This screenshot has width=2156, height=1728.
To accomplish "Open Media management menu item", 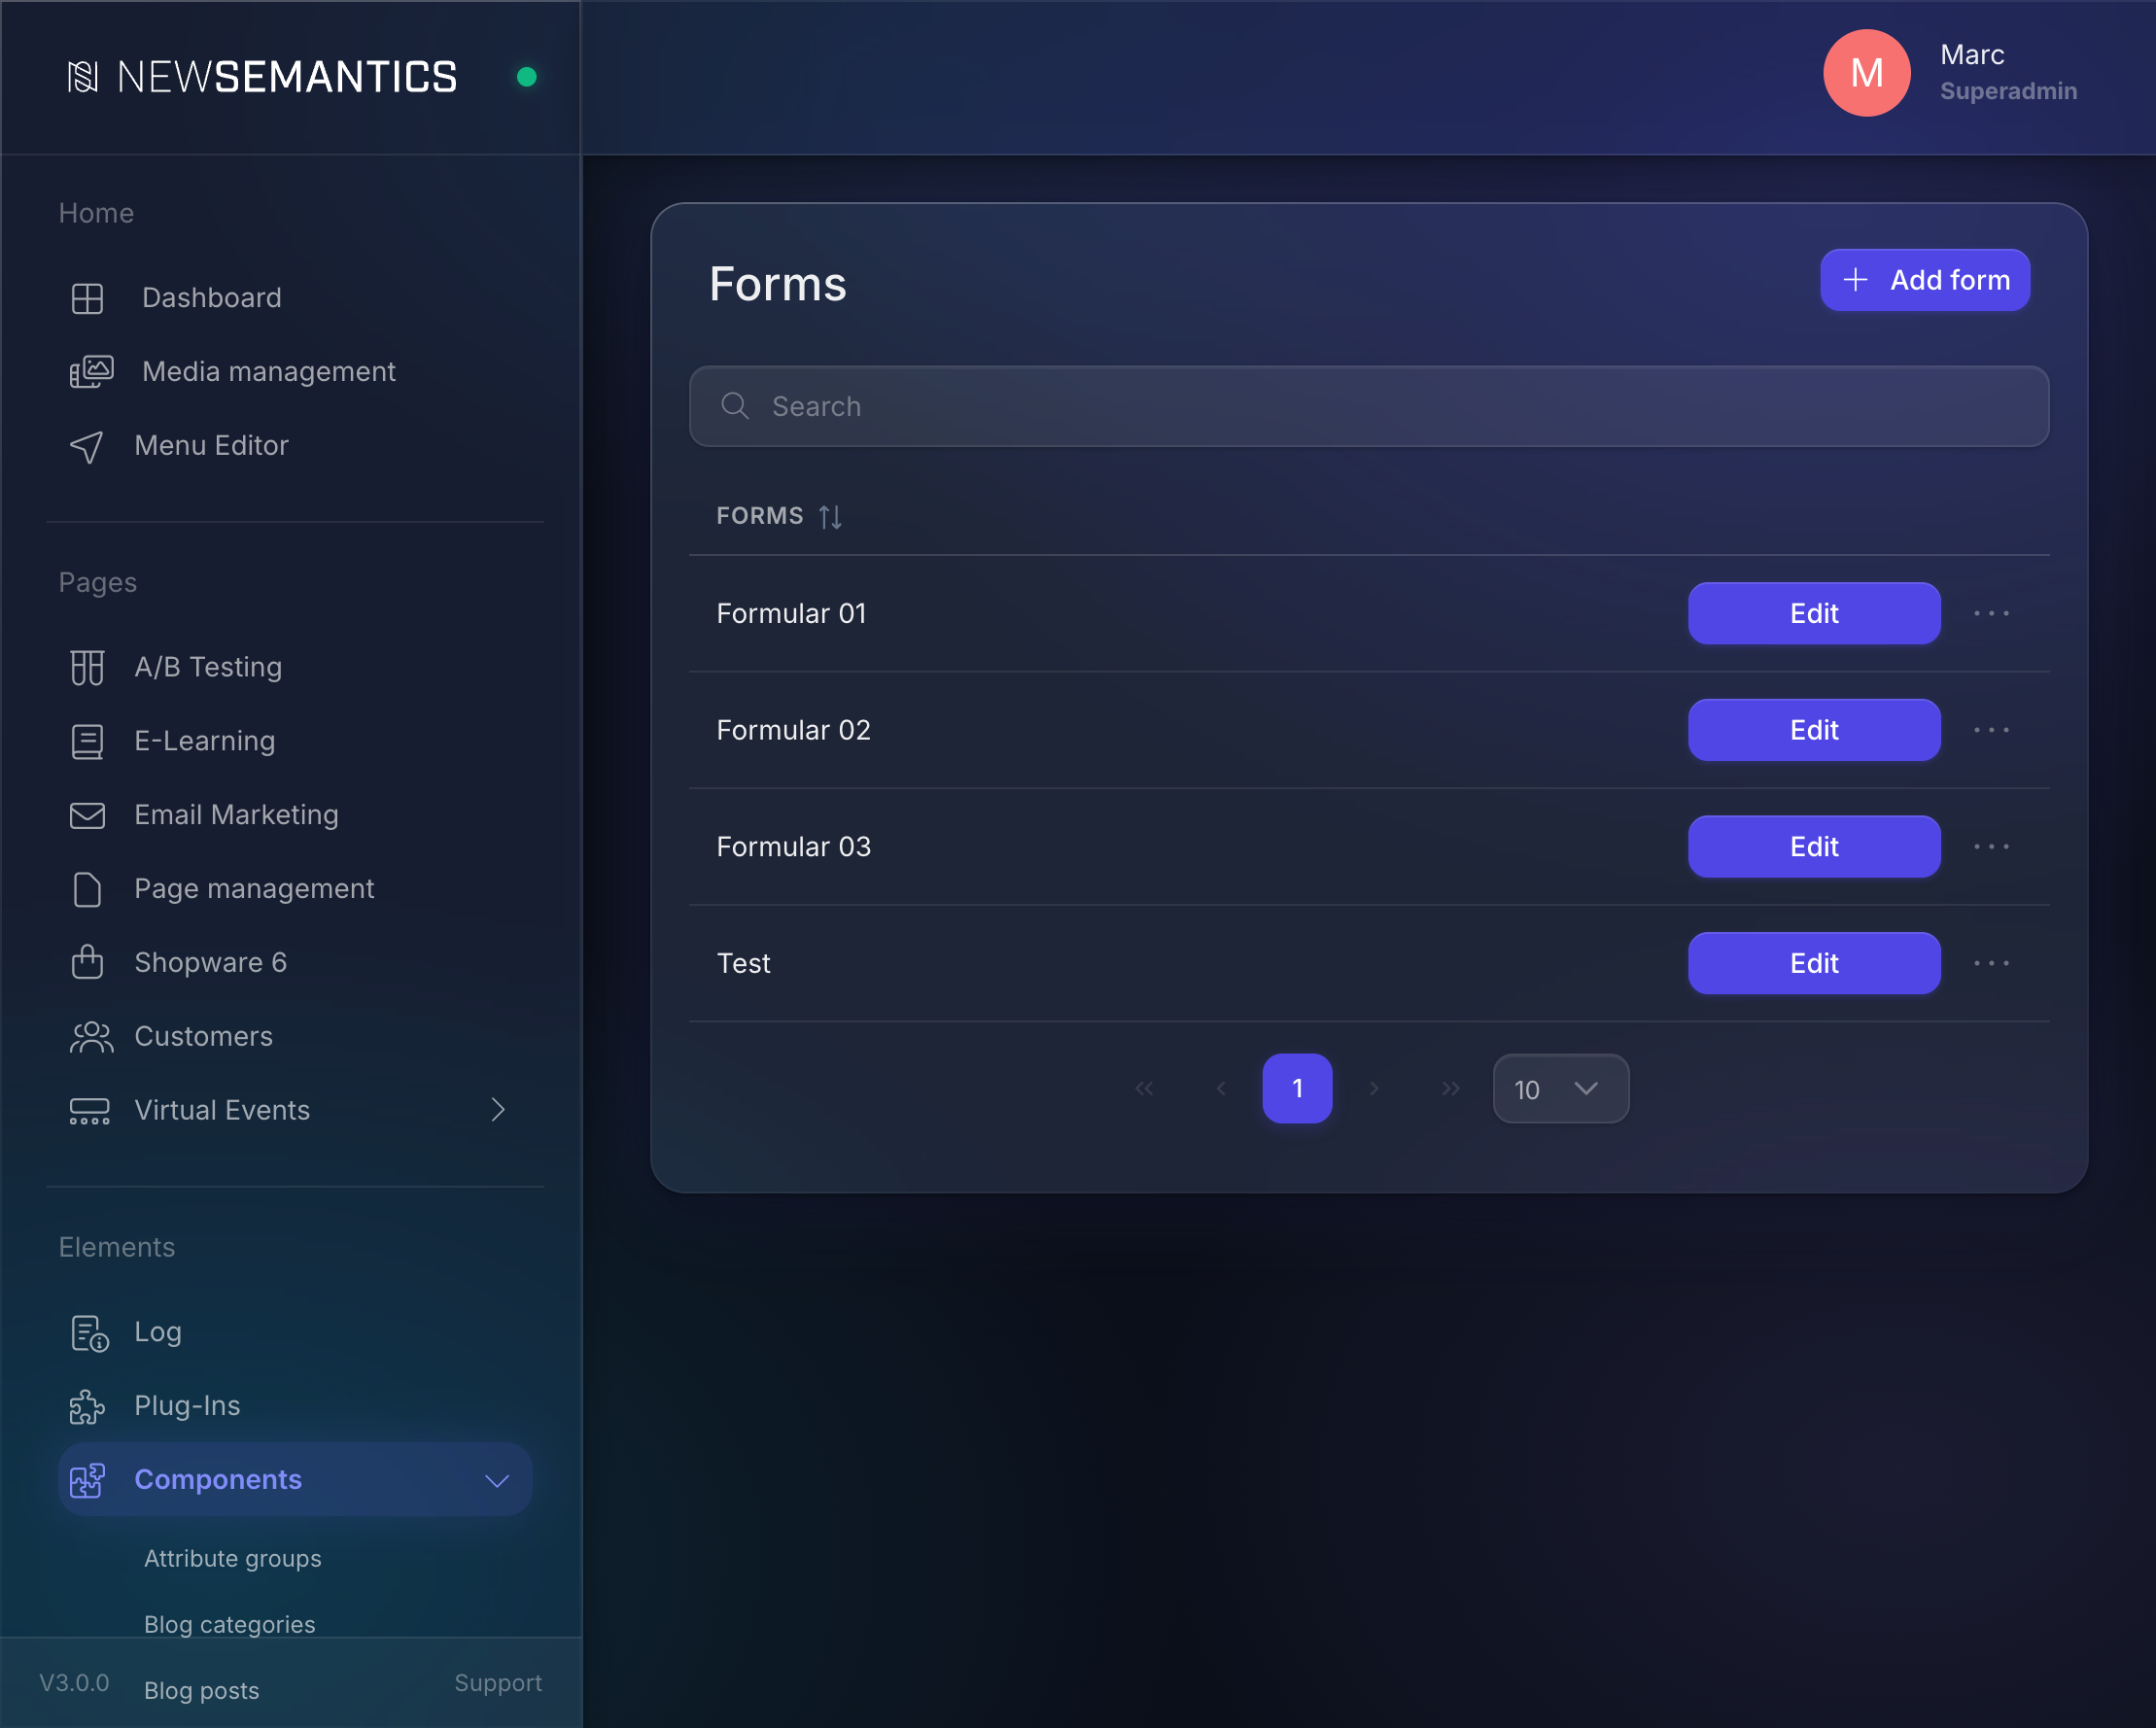I will point(295,372).
